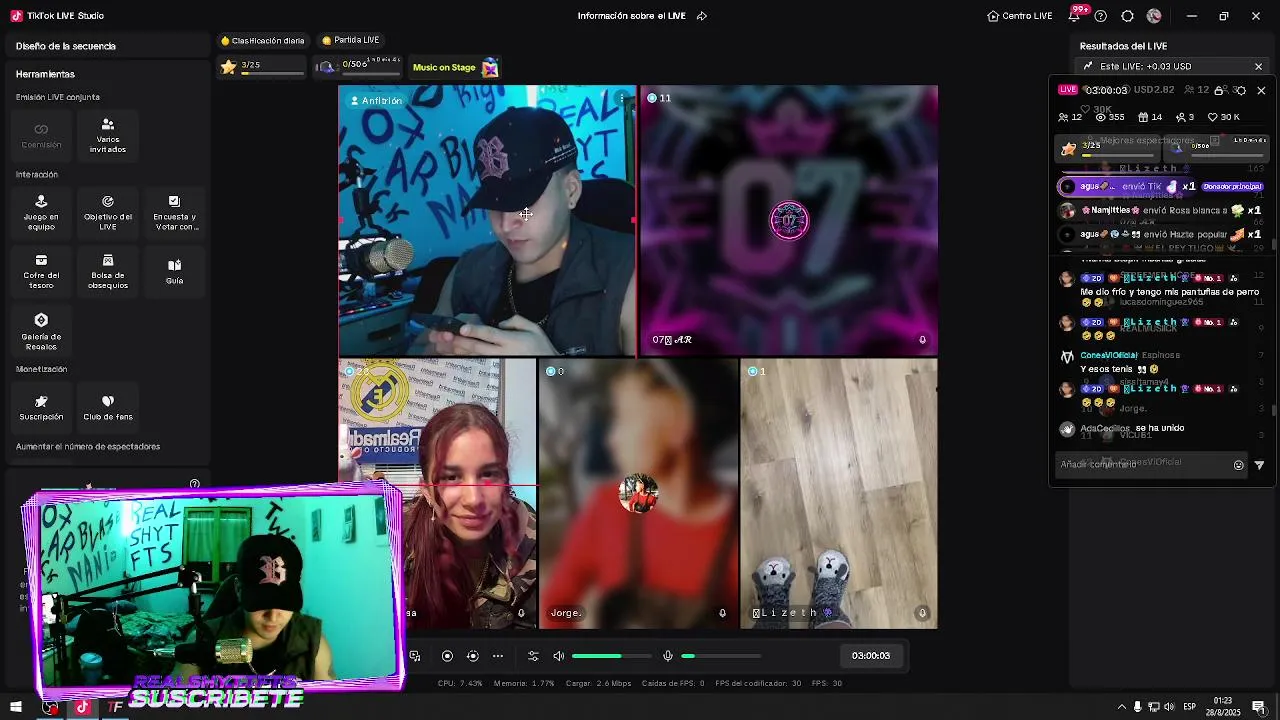Adjust microphone volume slider
The height and width of the screenshot is (720, 1280).
[720, 656]
